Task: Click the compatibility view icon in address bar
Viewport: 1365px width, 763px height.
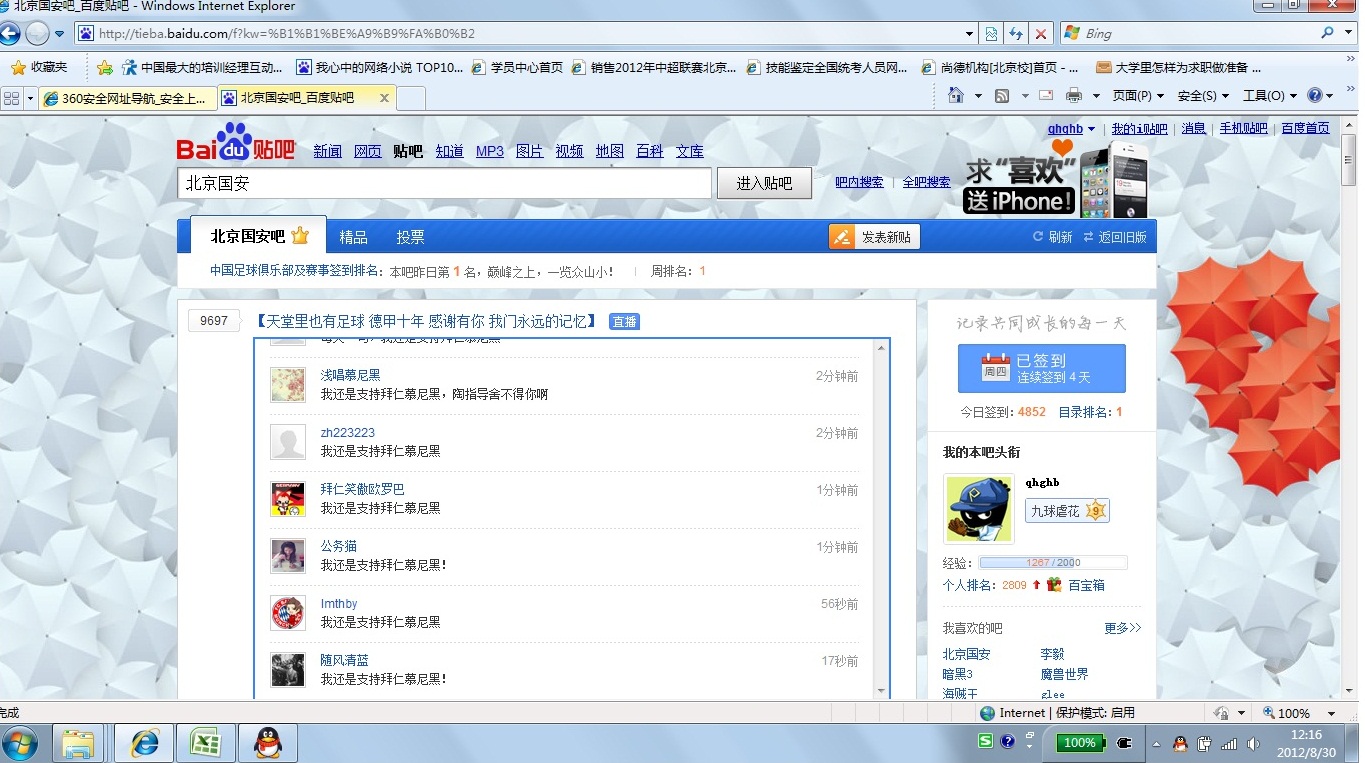Action: pyautogui.click(x=991, y=33)
